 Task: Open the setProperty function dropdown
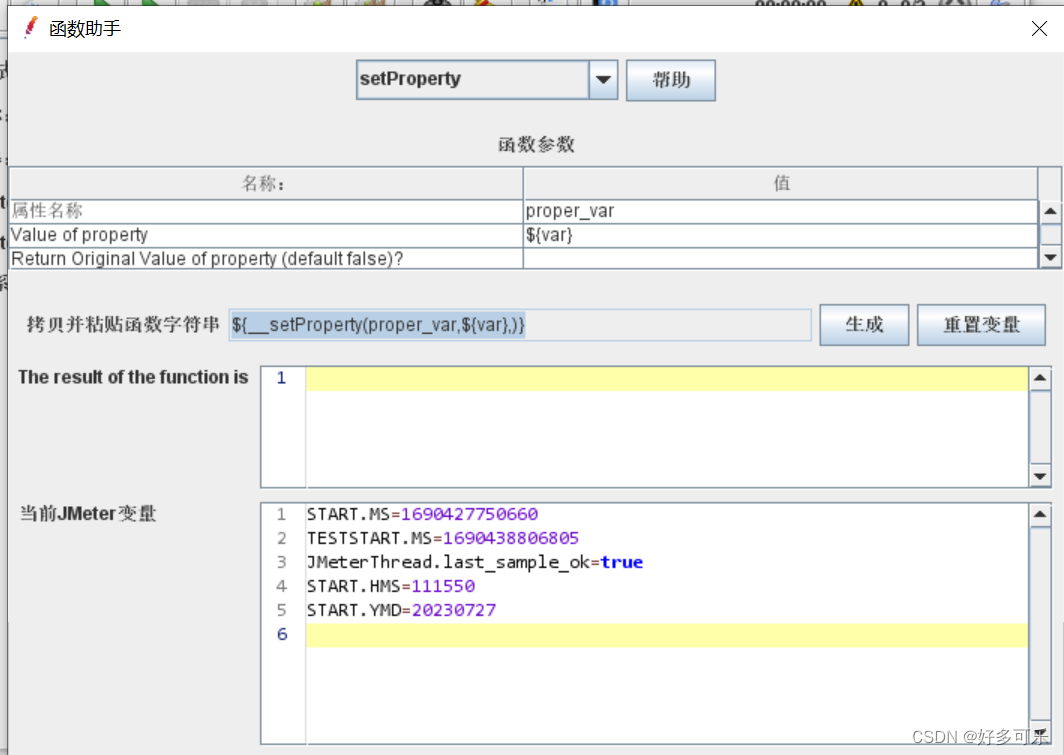click(487, 79)
